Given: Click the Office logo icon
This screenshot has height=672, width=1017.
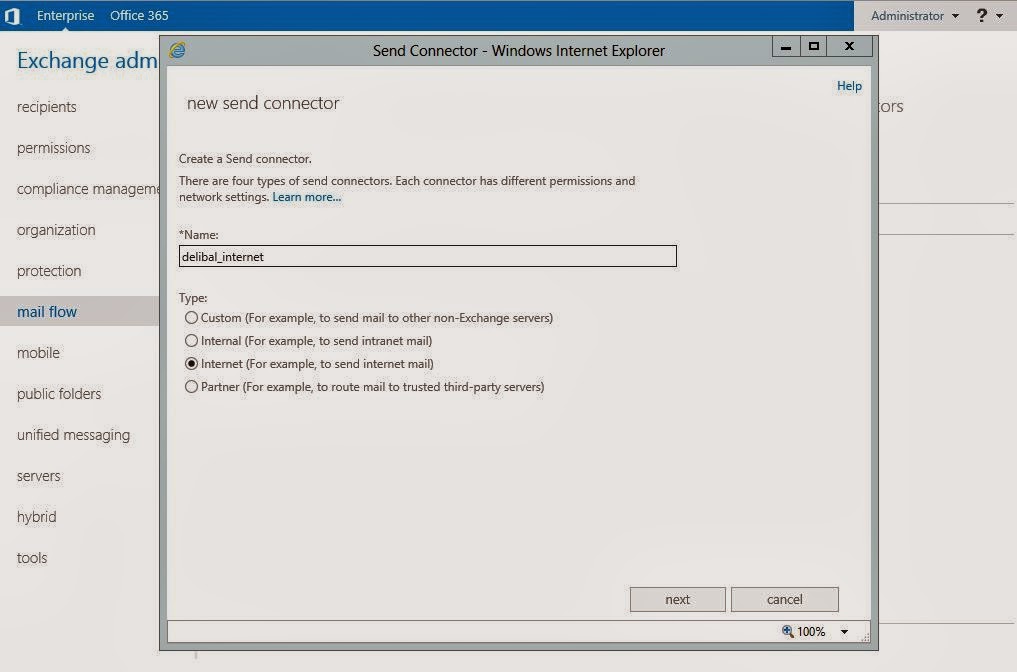Looking at the screenshot, I should (x=12, y=16).
